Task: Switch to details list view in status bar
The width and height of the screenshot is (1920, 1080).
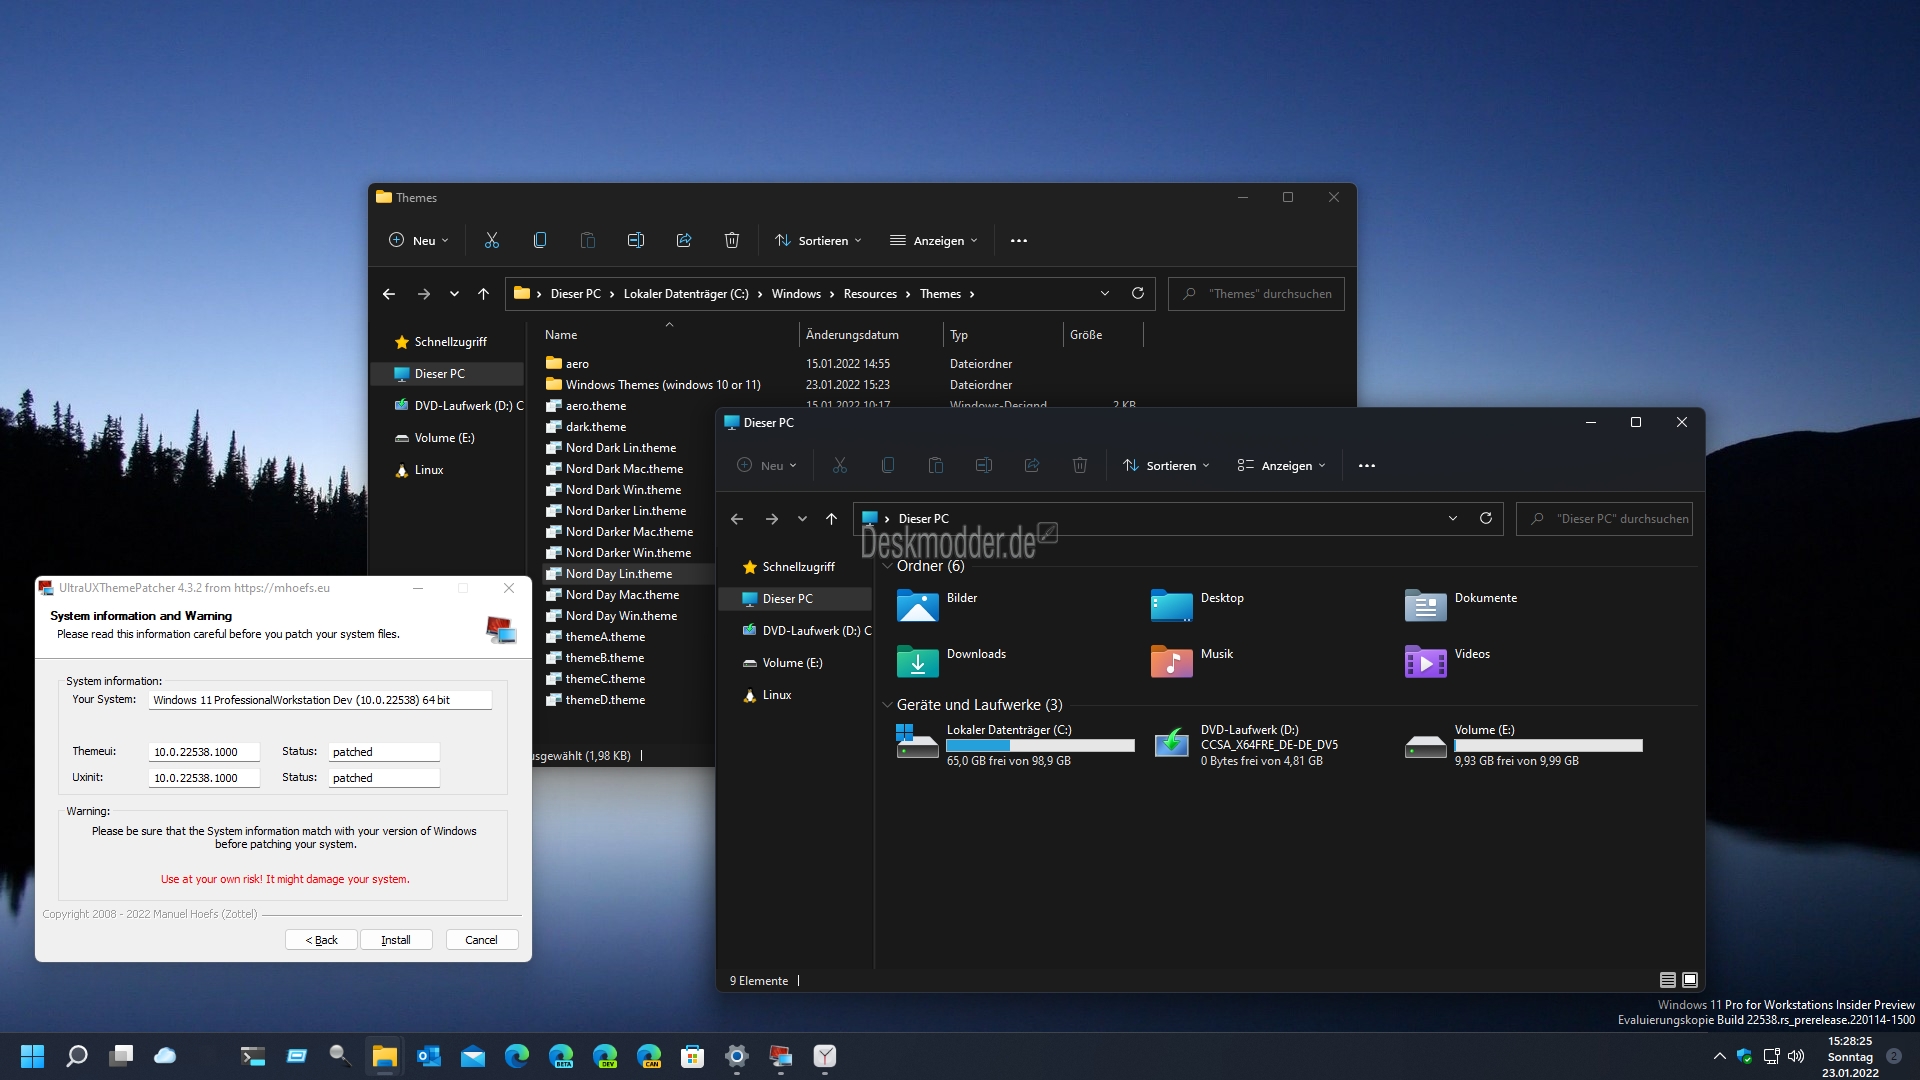Action: (x=1668, y=980)
